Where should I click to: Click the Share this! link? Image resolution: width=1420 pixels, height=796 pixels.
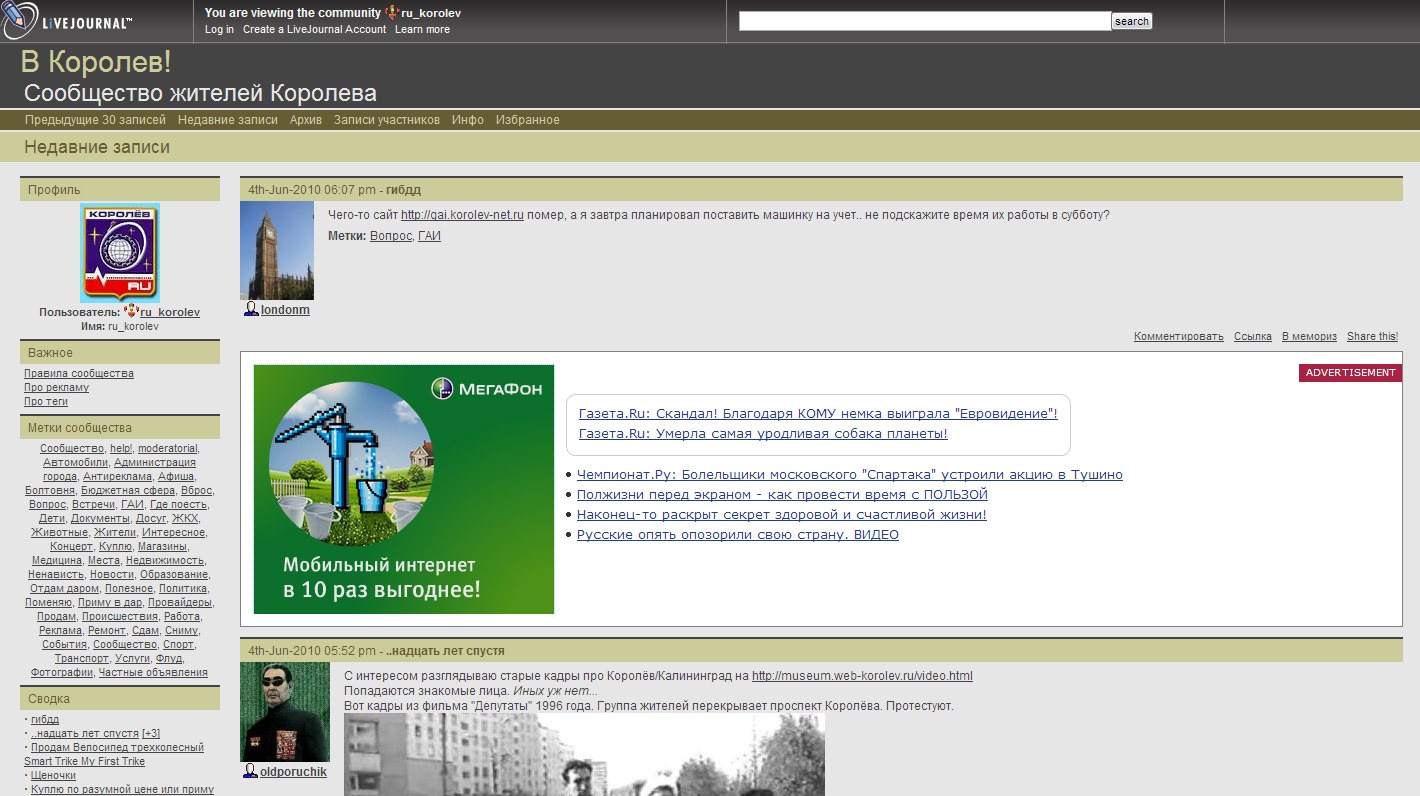pyautogui.click(x=1372, y=337)
